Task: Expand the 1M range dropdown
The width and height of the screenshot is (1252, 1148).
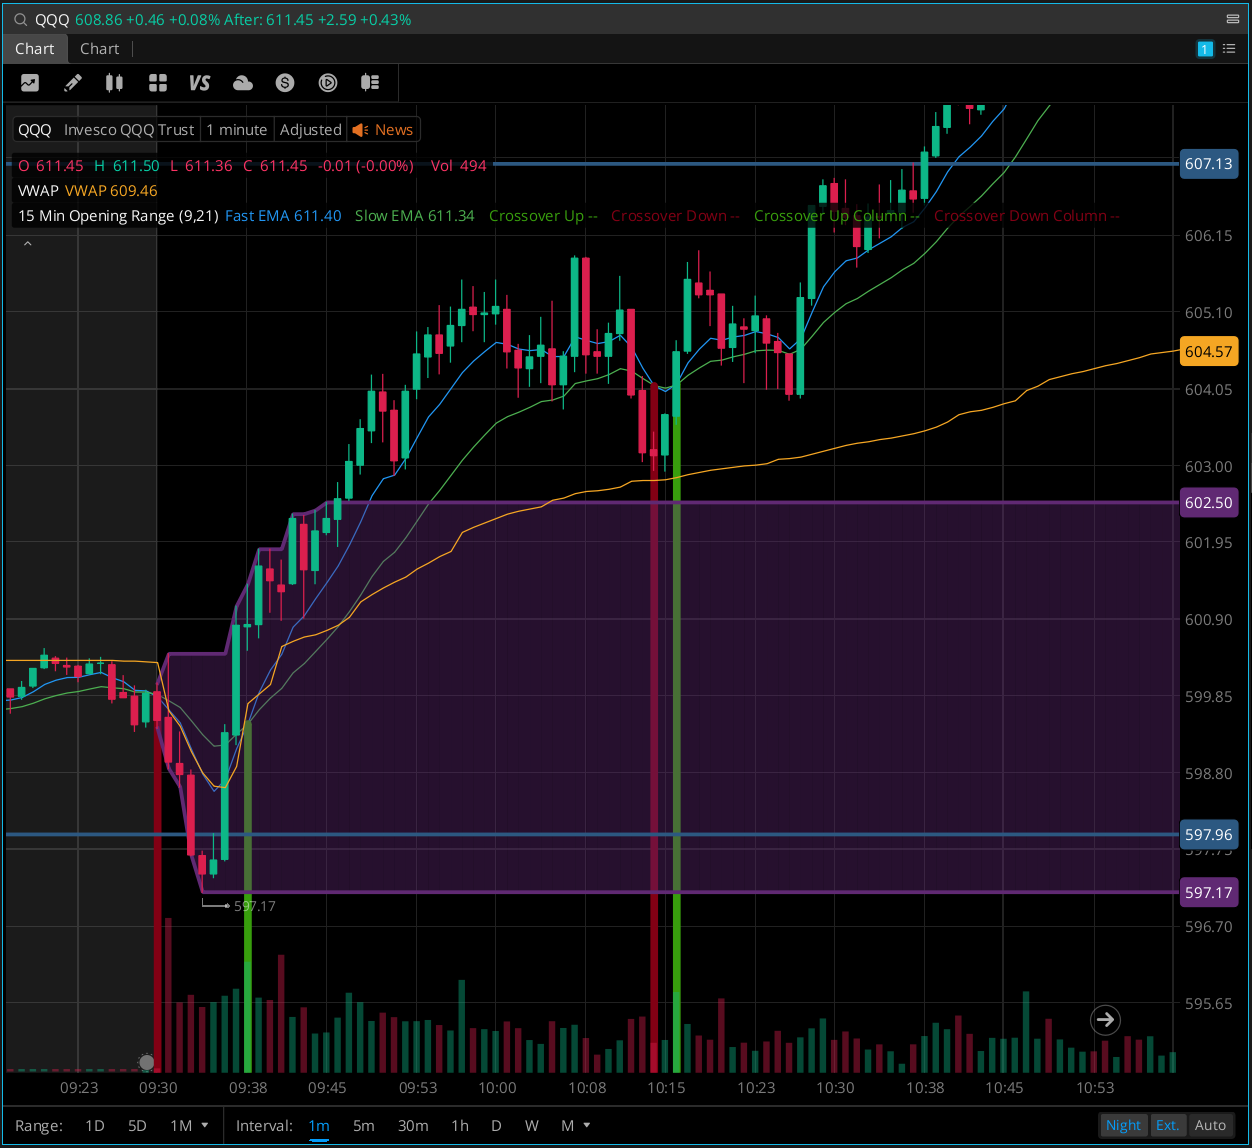Action: click(189, 1125)
